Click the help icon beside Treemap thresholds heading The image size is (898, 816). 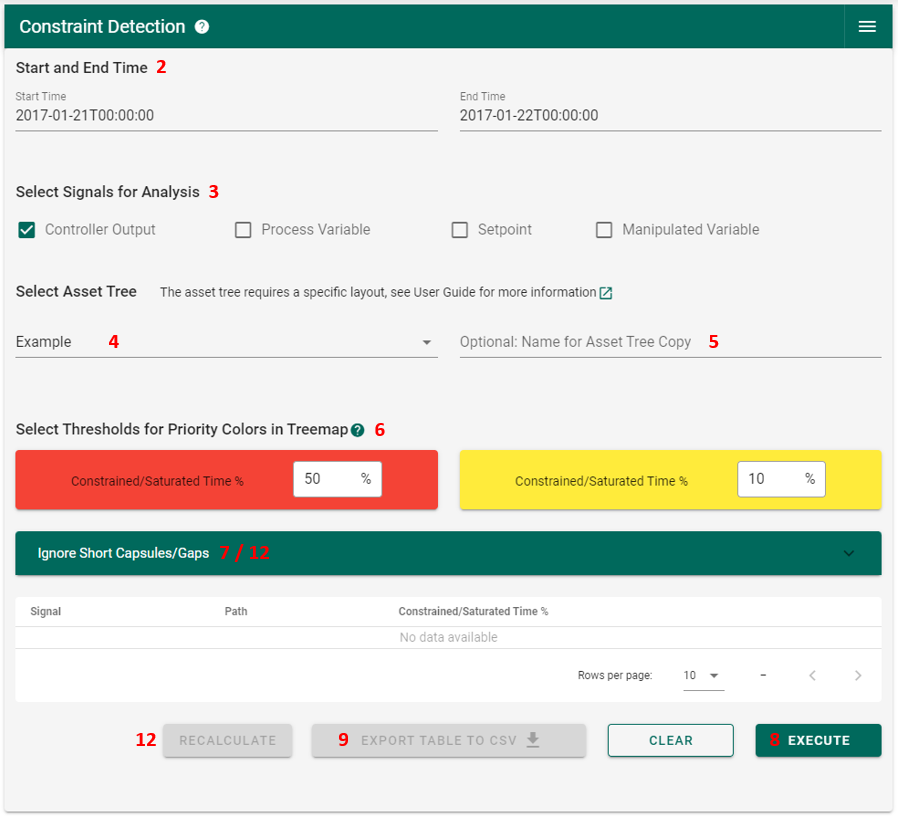tap(357, 430)
